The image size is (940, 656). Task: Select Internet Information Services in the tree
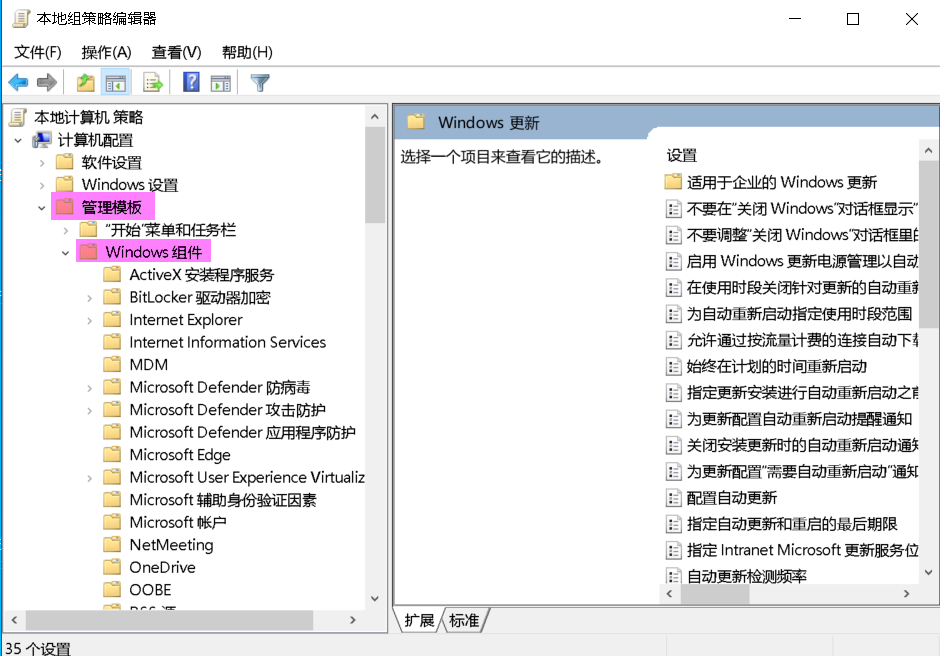point(227,342)
